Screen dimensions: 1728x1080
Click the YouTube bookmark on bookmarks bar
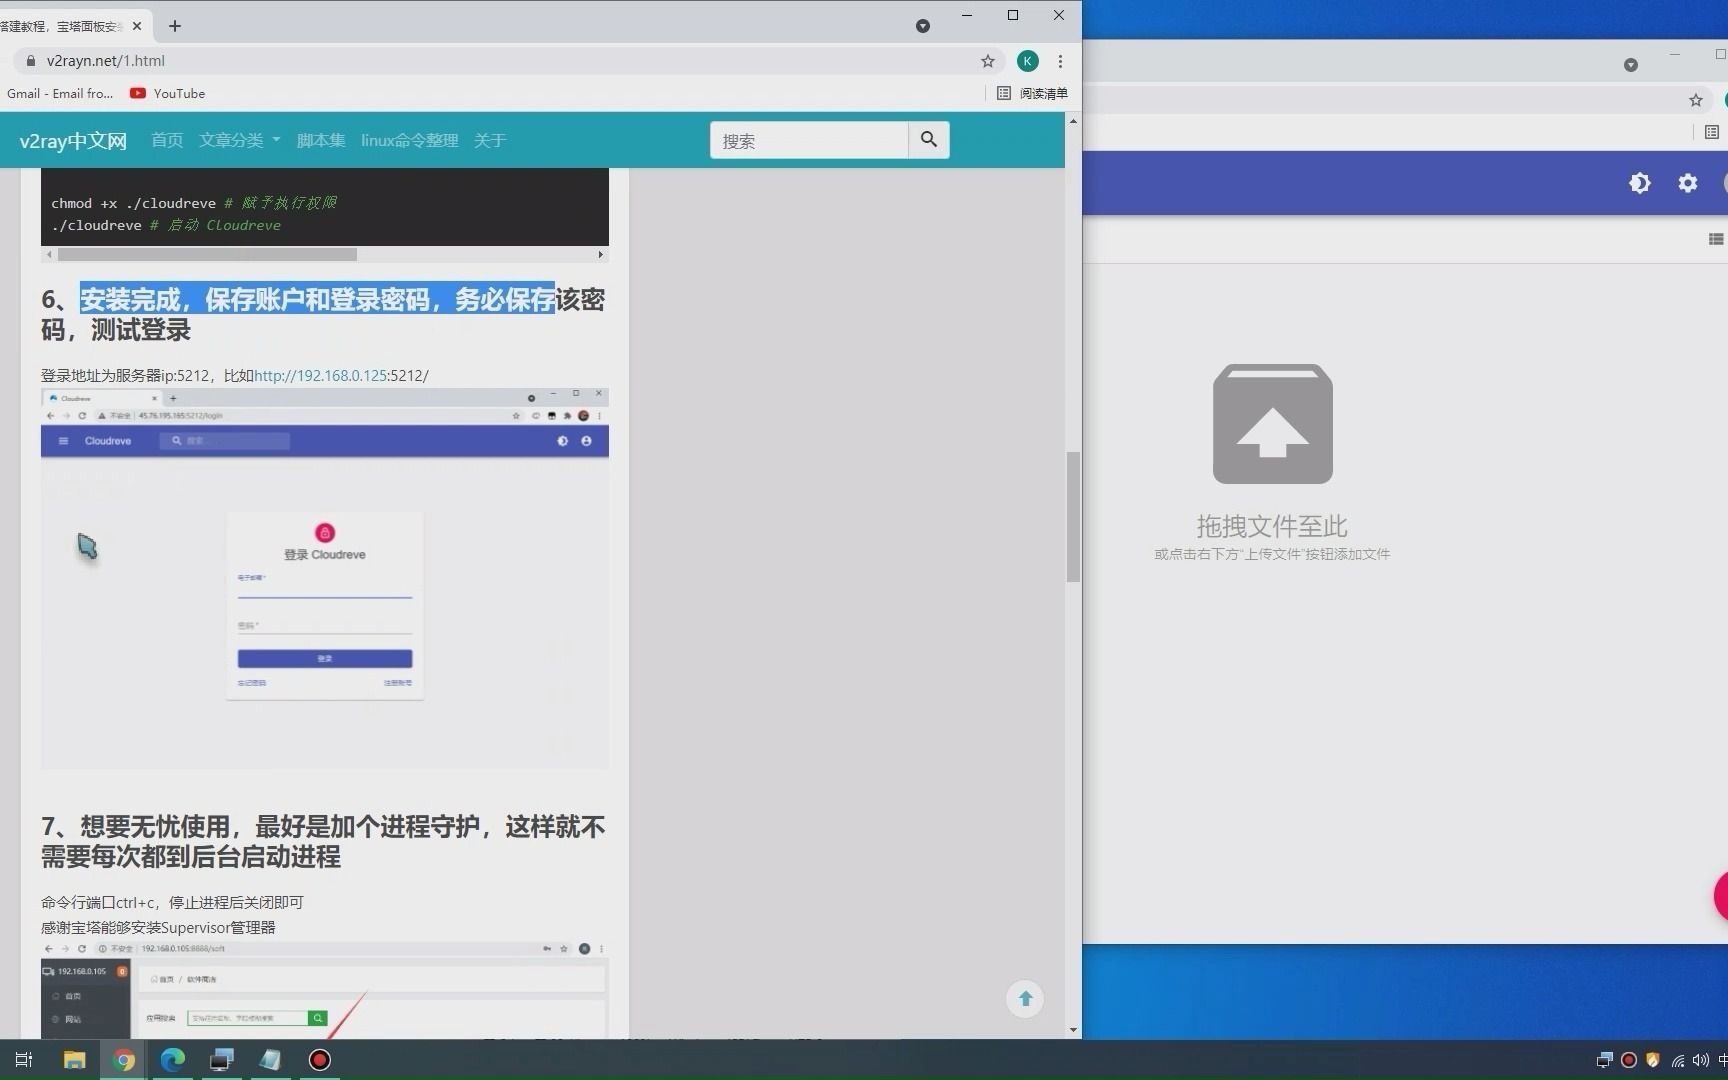click(166, 93)
